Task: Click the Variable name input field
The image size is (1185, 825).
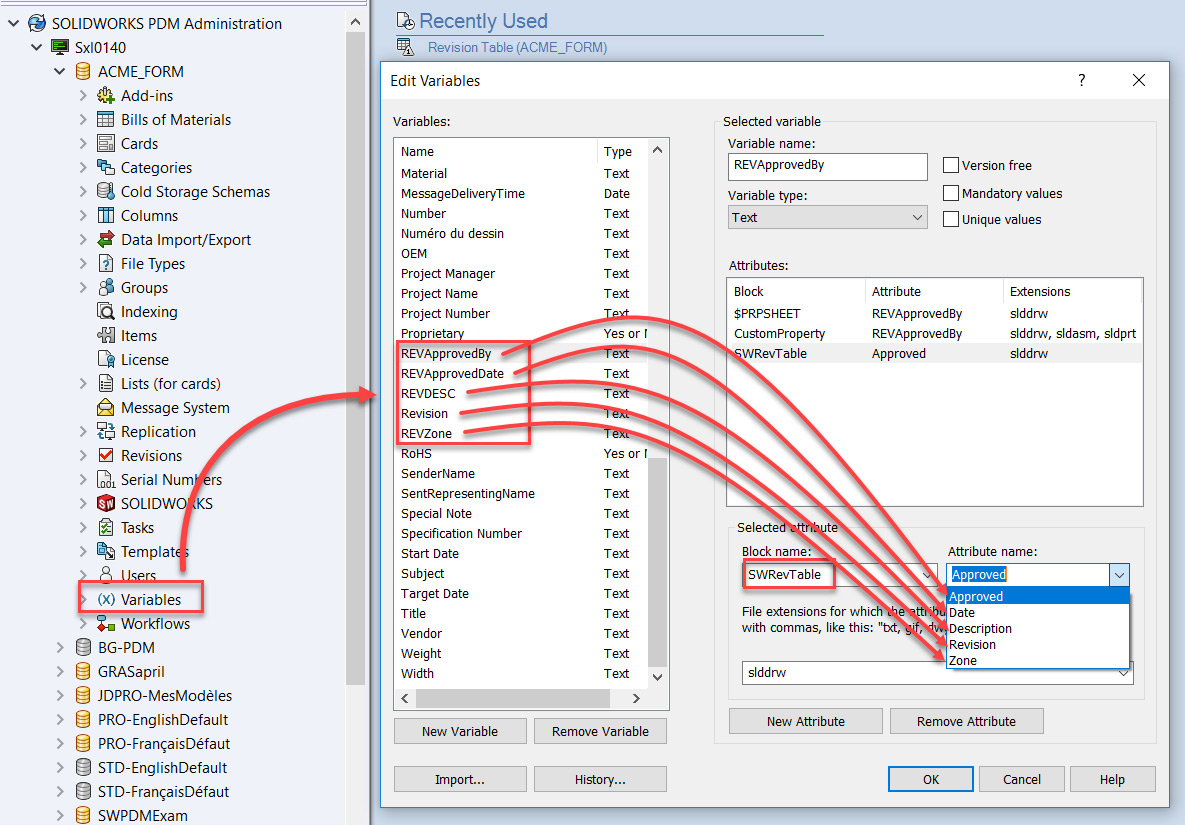Action: (x=828, y=167)
